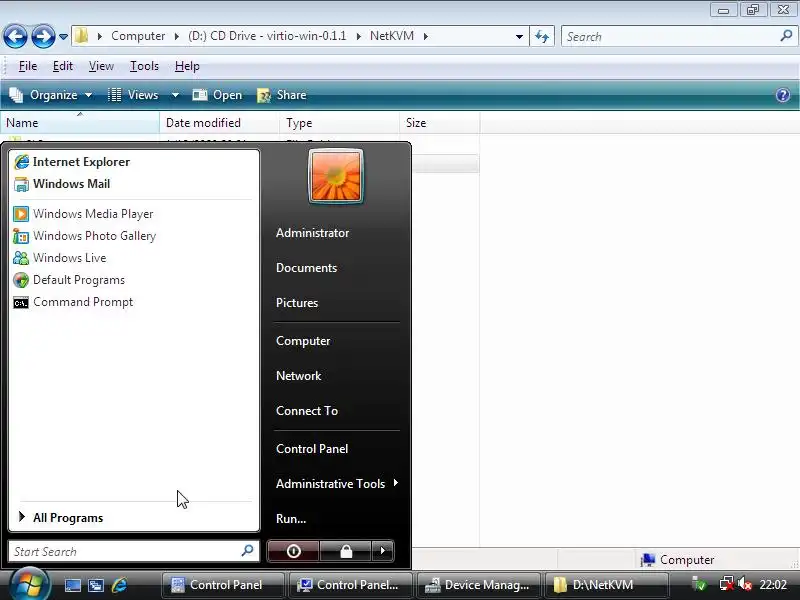Switch to D:\NetKVM taskbar button

606,585
